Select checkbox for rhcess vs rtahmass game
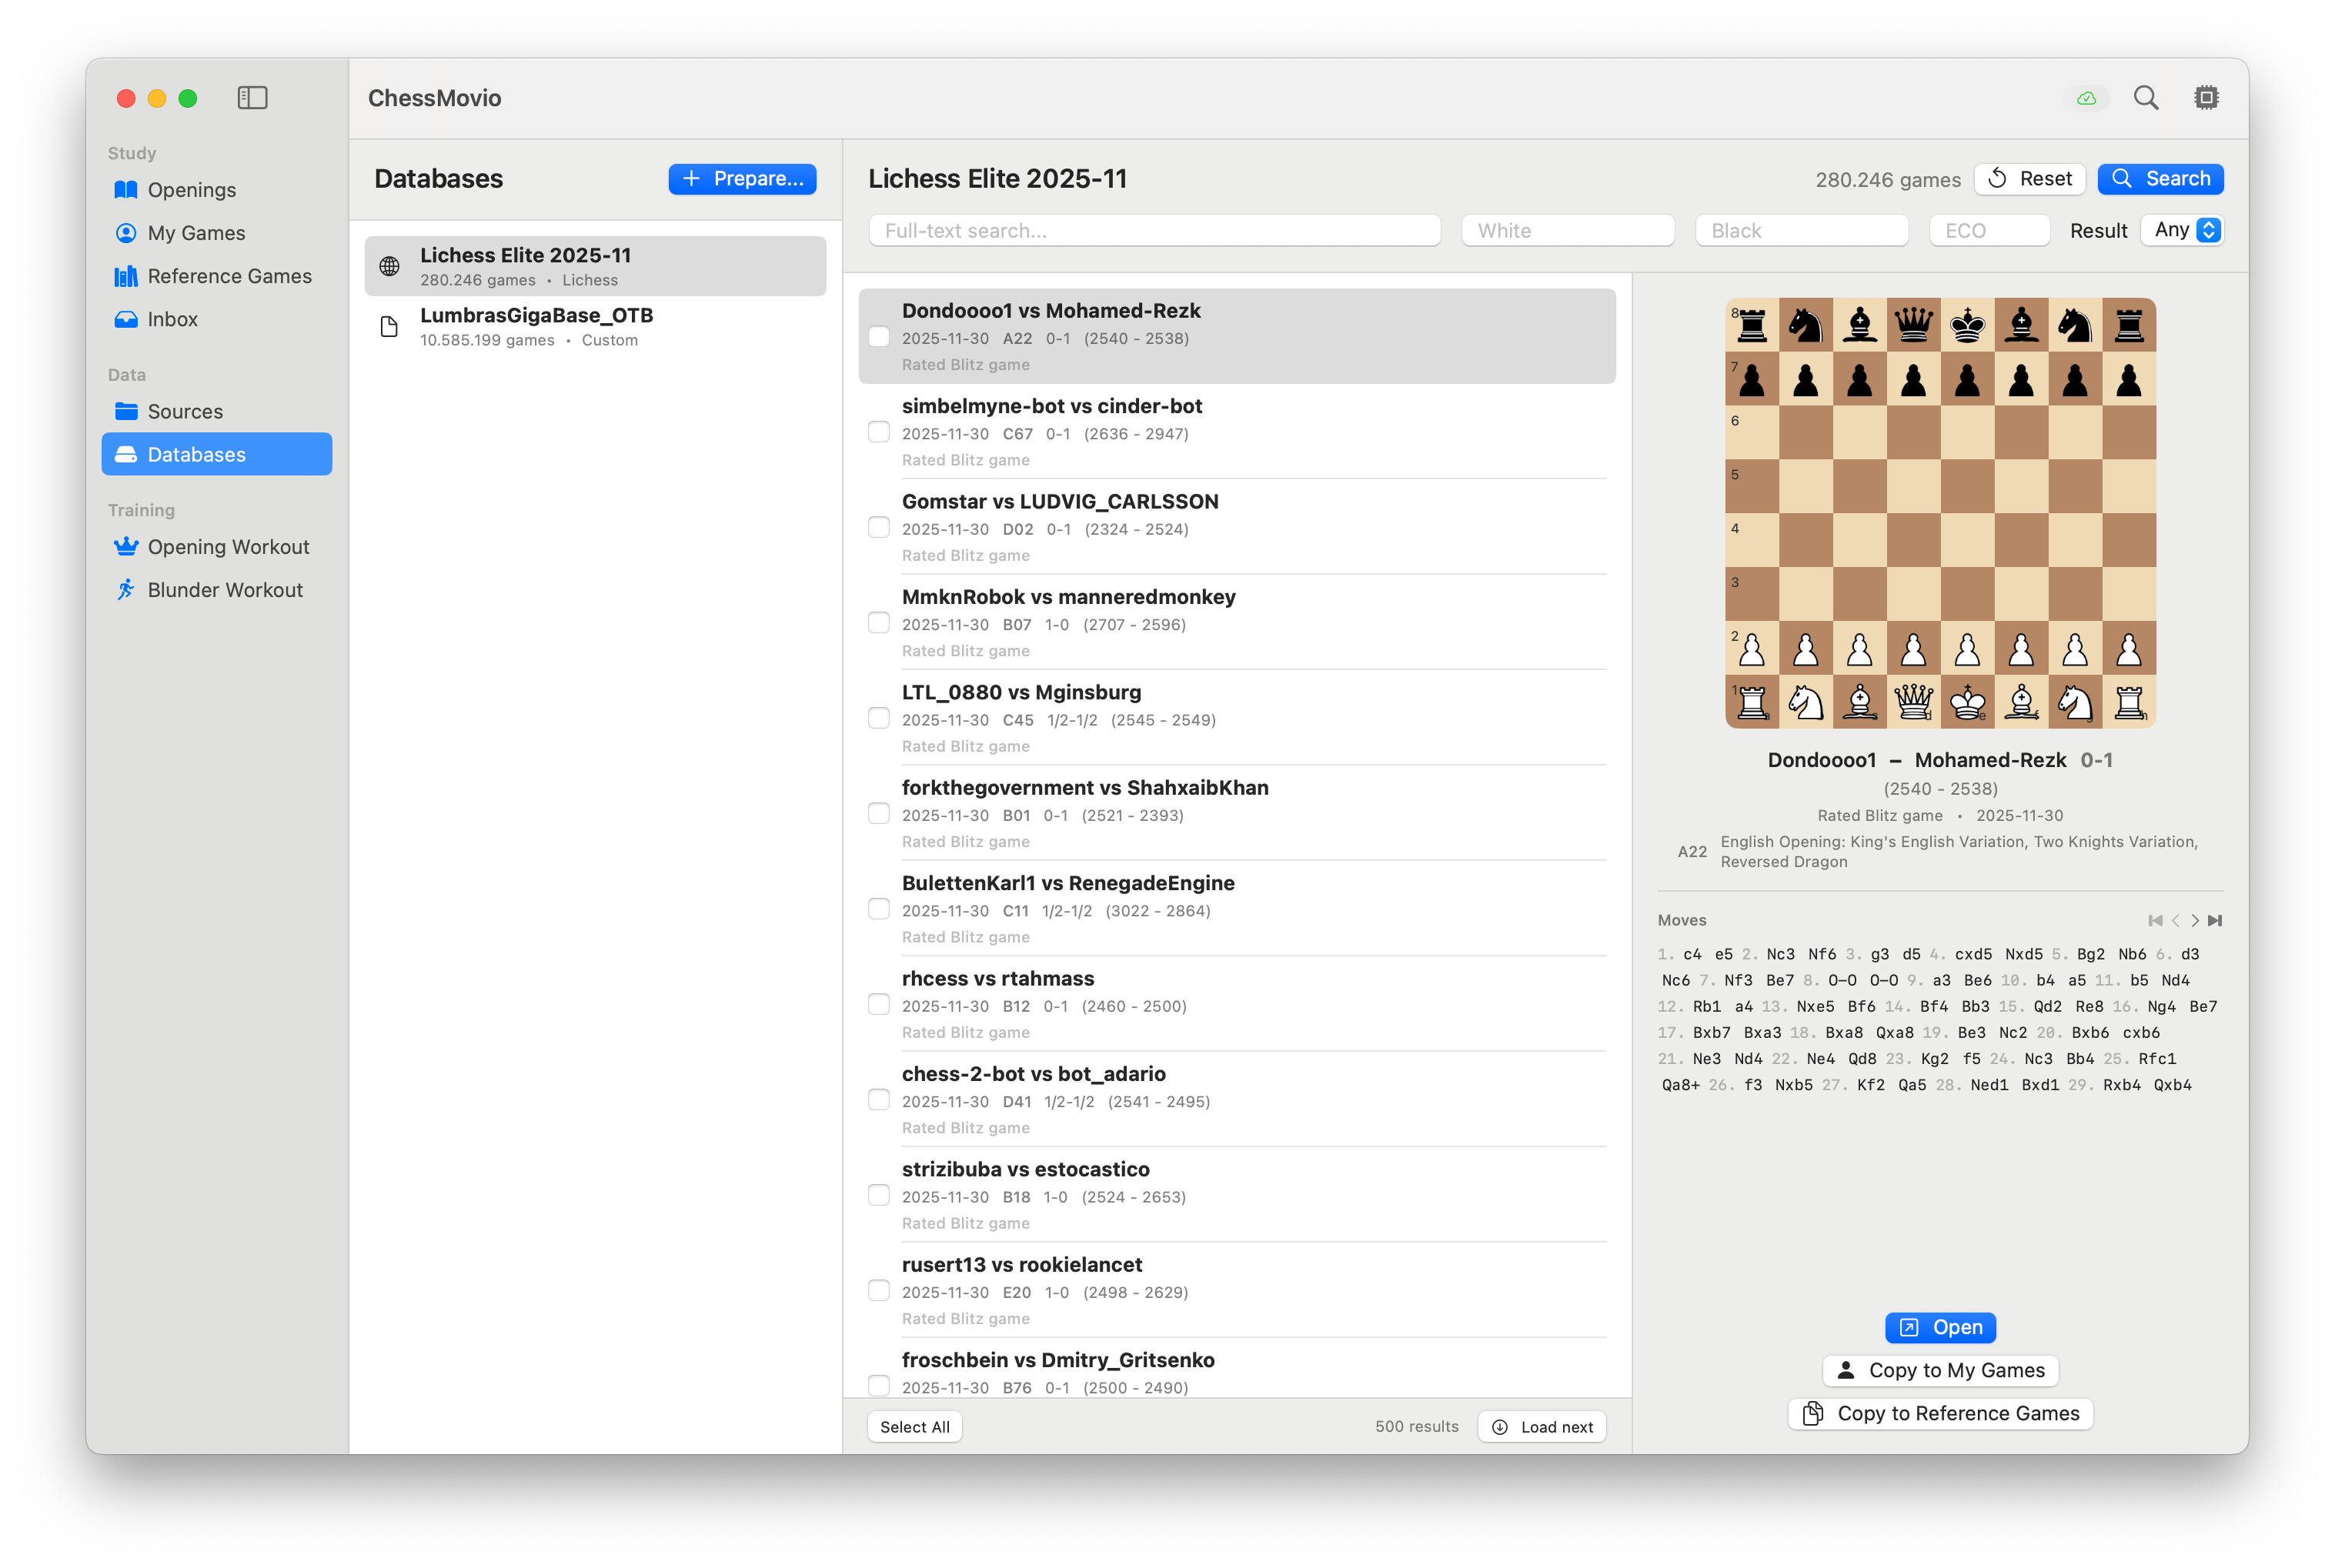Image resolution: width=2335 pixels, height=1568 pixels. (878, 1004)
